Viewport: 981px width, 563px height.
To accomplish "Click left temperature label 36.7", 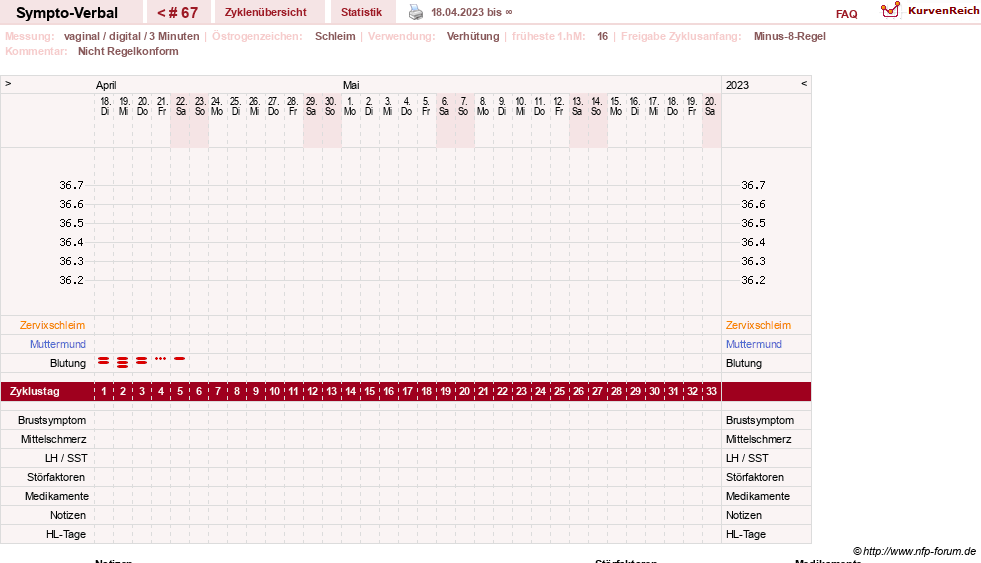I will (x=71, y=185).
